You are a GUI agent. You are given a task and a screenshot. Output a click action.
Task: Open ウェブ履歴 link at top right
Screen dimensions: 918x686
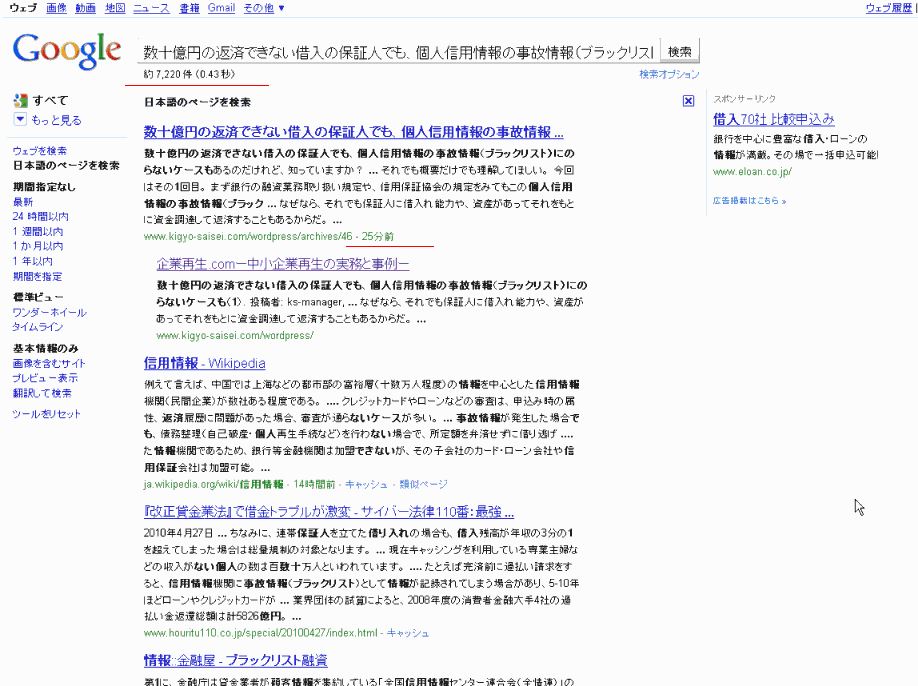[x=889, y=8]
